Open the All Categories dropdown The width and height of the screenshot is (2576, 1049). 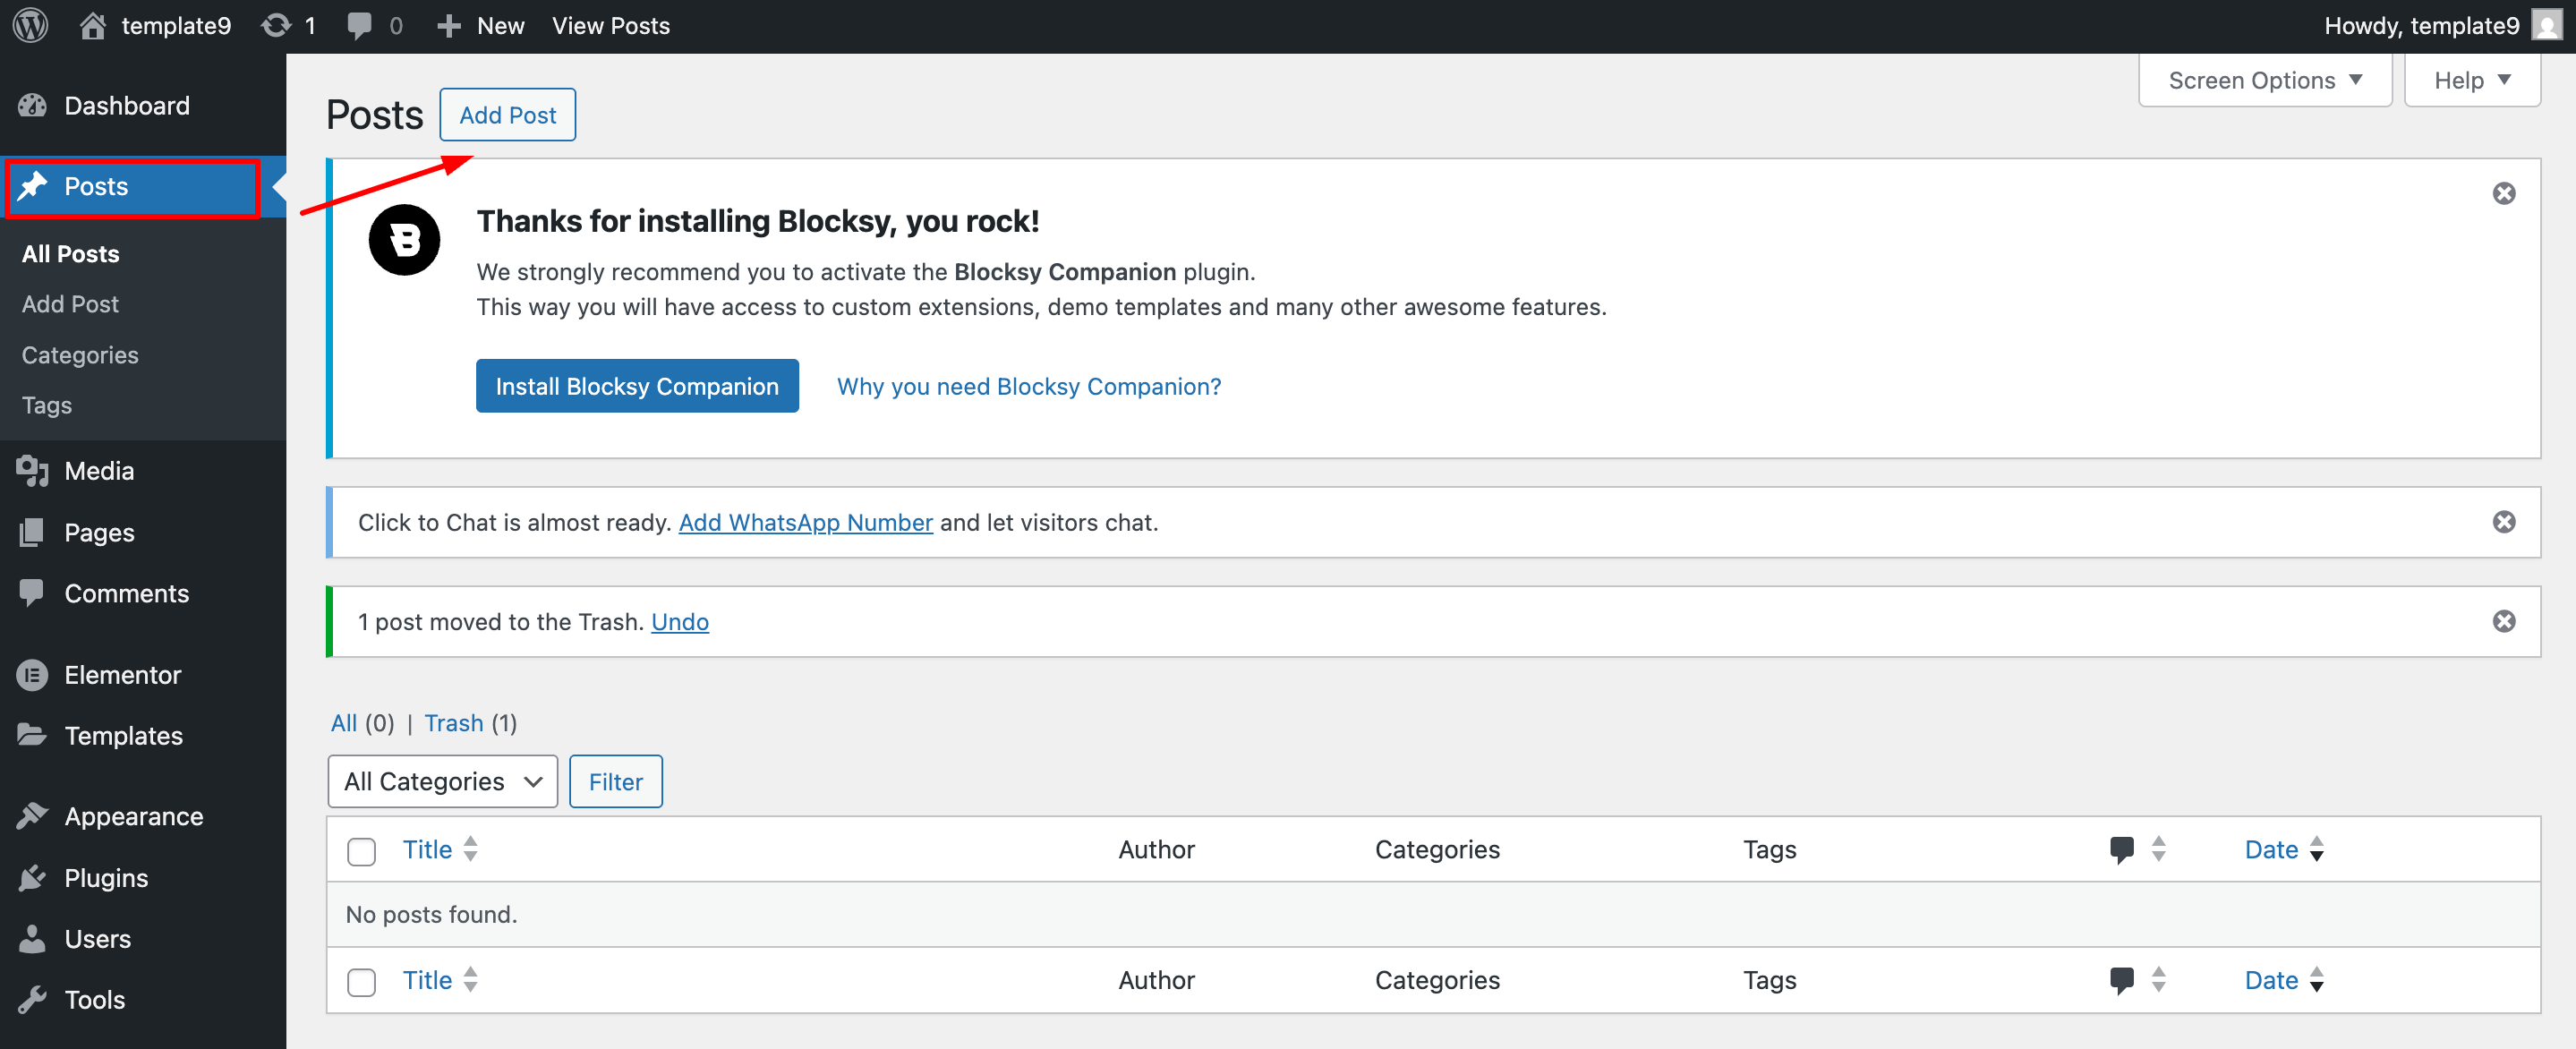pyautogui.click(x=442, y=781)
